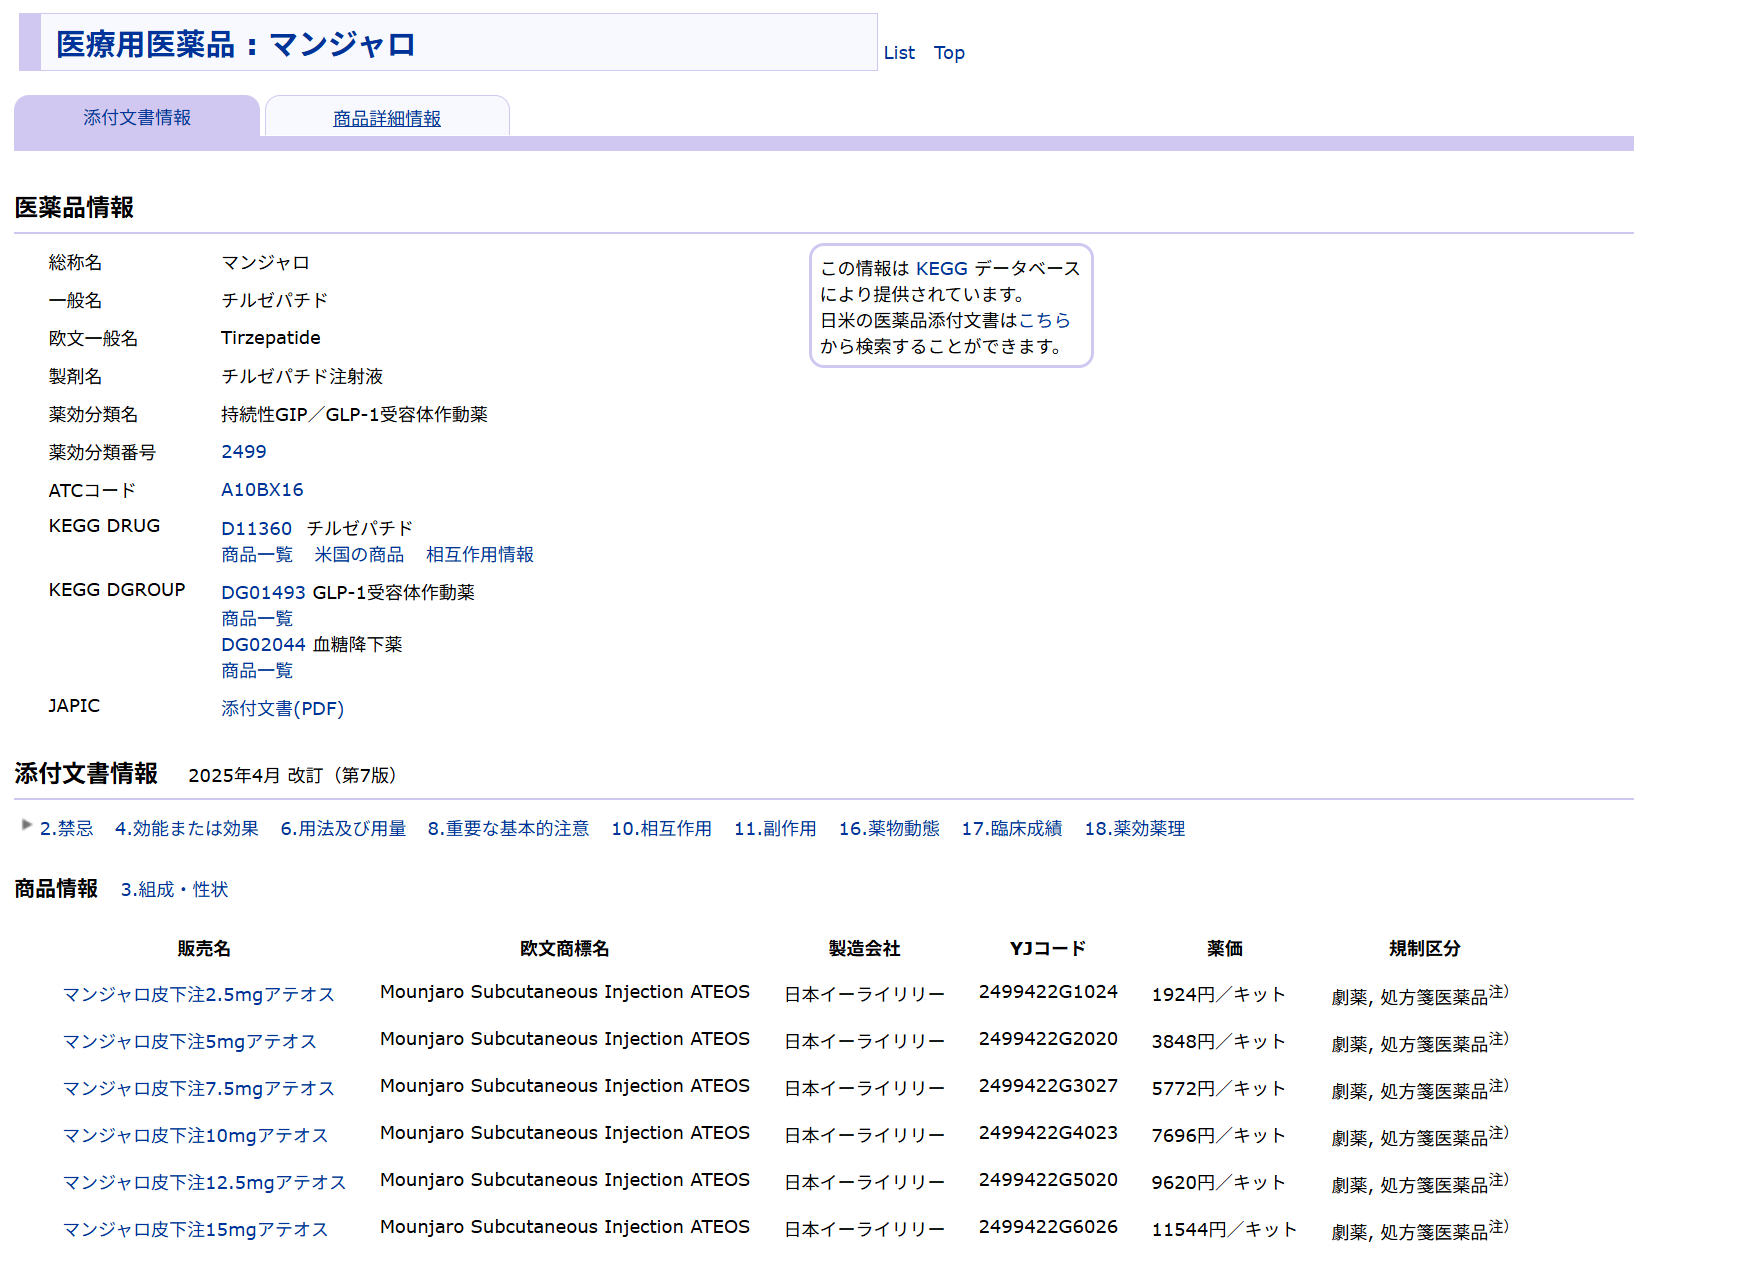Screen dimensions: 1761x1265
Task: Open 相互作用情報 link
Action: tap(479, 555)
